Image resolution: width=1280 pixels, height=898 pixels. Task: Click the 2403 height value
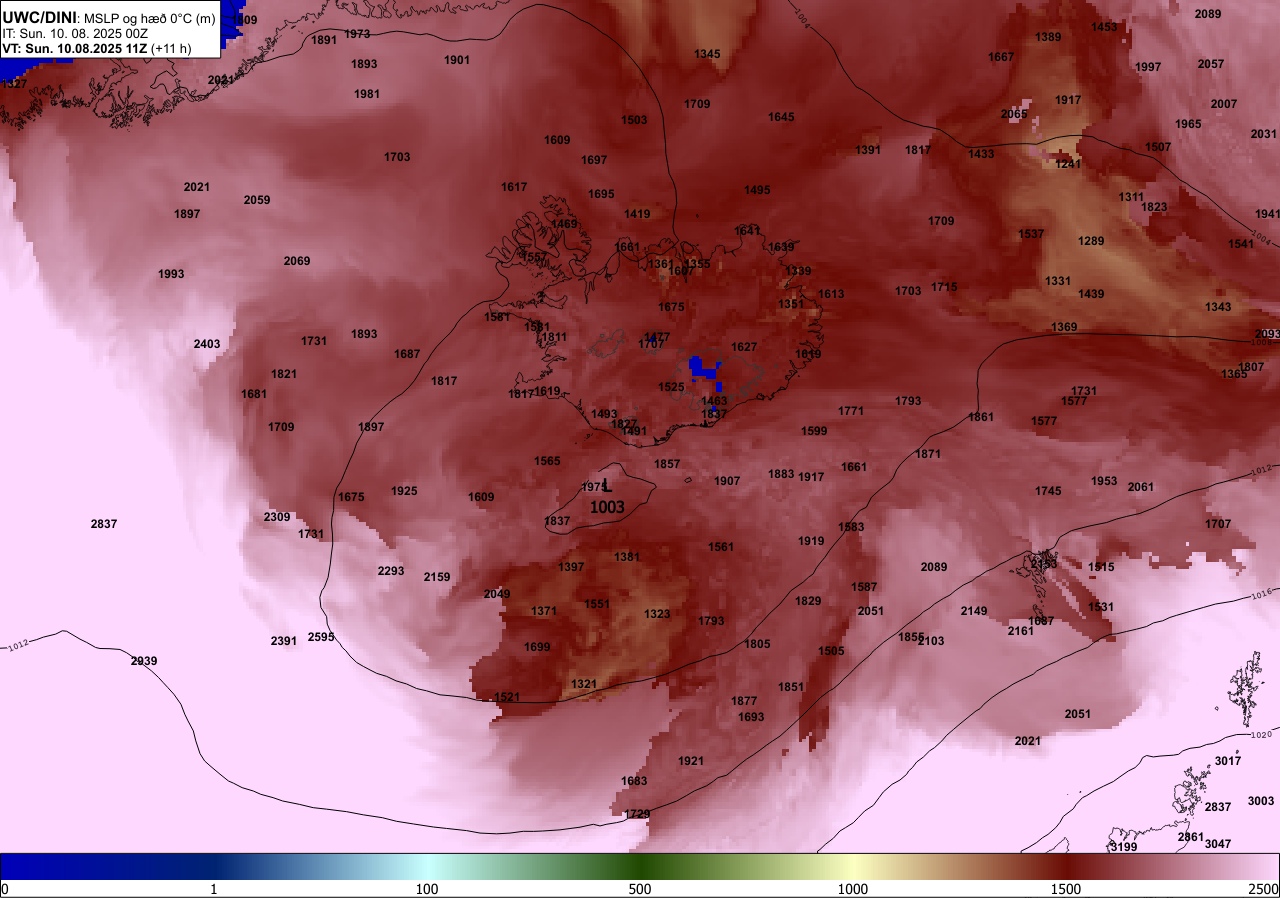coord(207,344)
